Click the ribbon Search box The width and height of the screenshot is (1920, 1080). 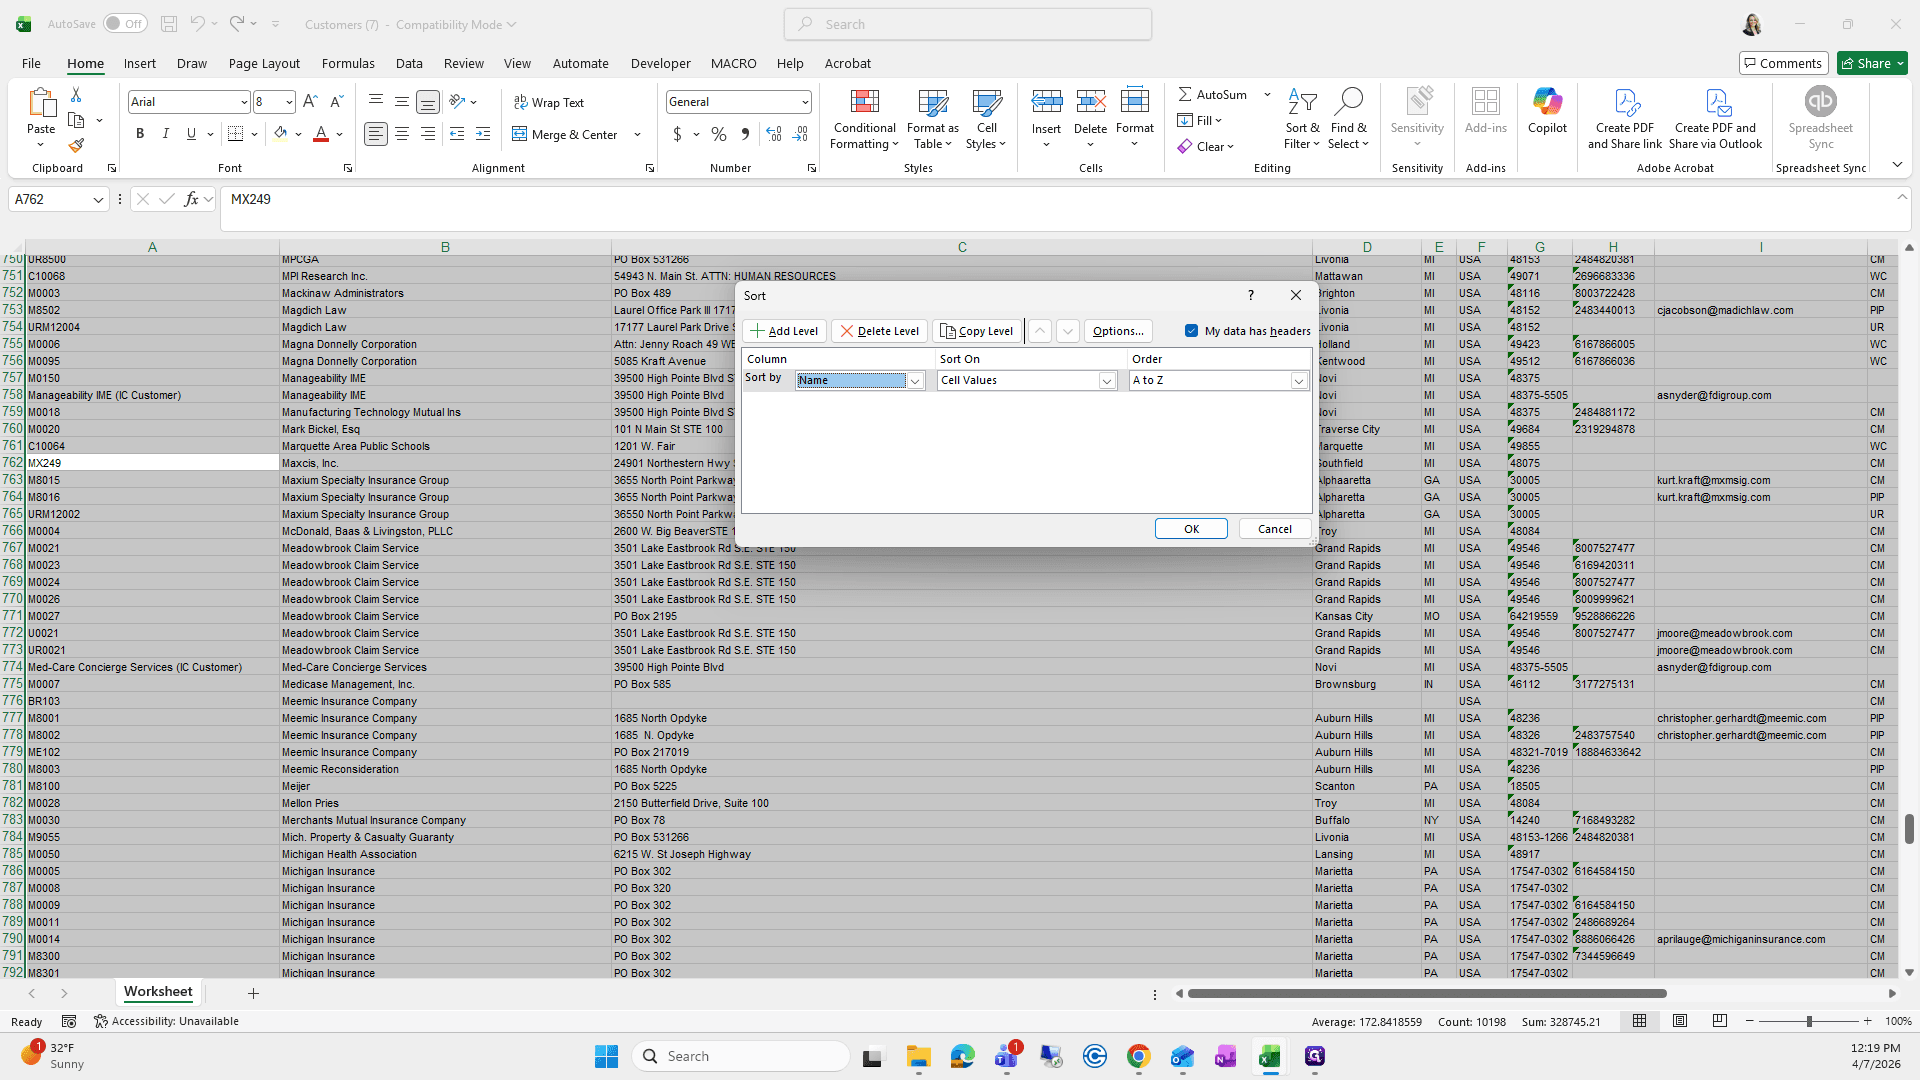(x=968, y=24)
